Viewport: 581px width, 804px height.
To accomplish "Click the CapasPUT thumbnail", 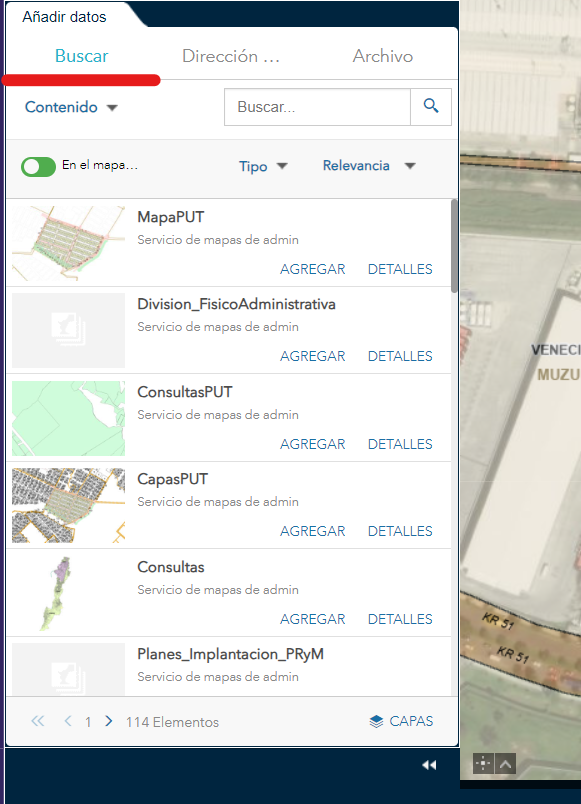I will pyautogui.click(x=68, y=506).
